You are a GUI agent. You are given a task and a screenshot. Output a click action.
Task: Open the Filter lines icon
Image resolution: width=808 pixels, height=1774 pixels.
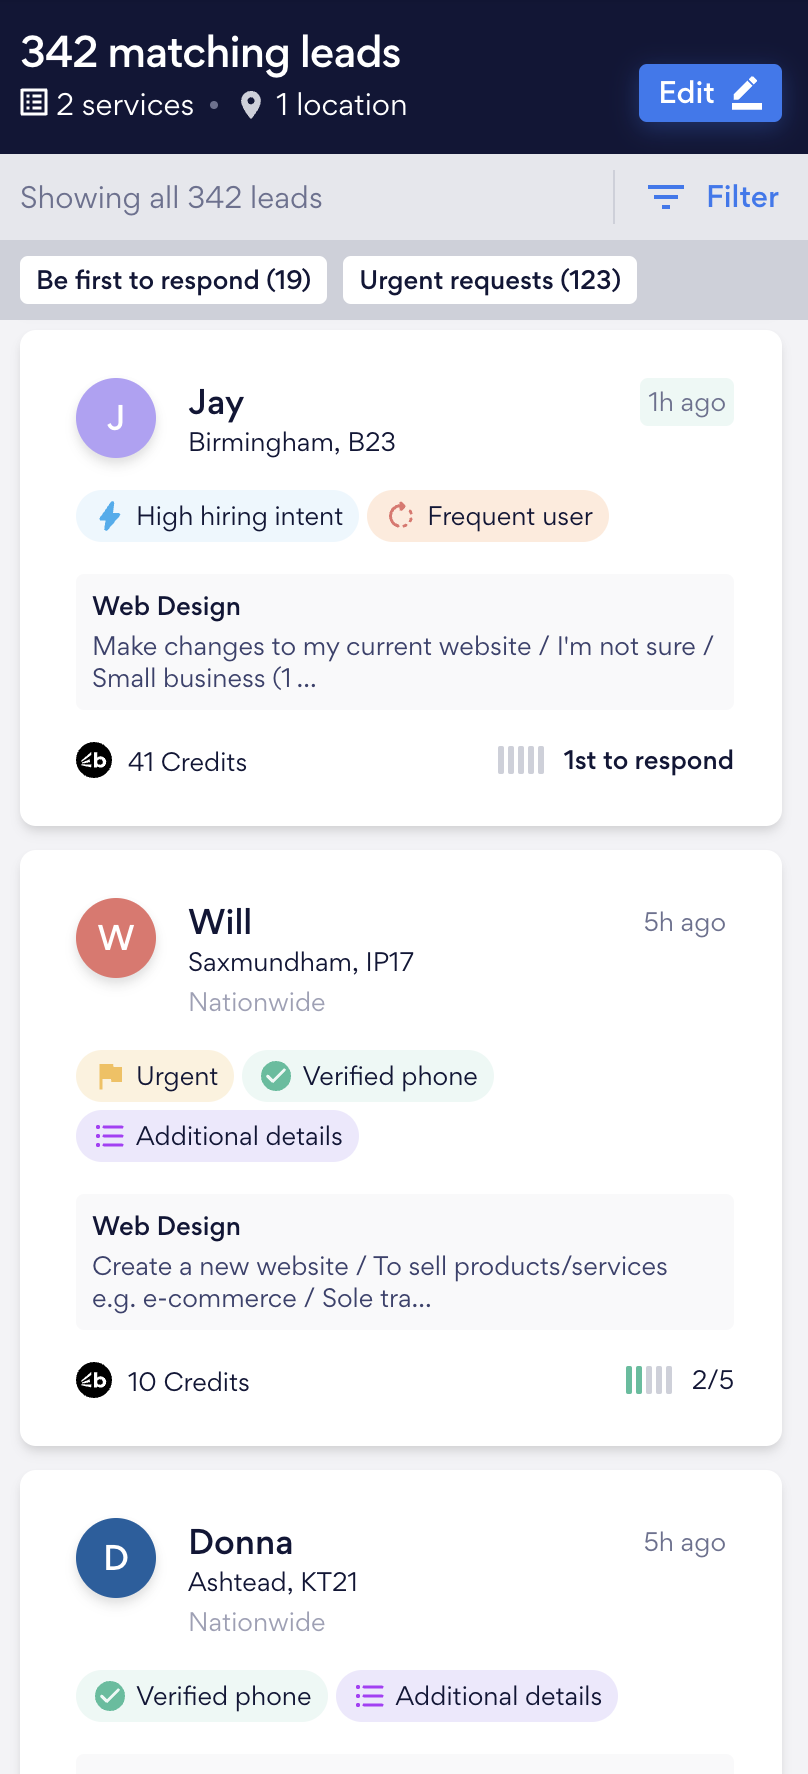click(x=665, y=197)
